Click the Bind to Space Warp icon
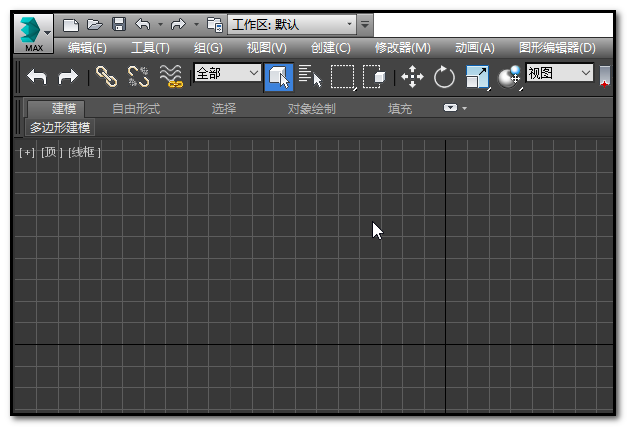Viewport: 627px width, 427px height. pos(171,76)
